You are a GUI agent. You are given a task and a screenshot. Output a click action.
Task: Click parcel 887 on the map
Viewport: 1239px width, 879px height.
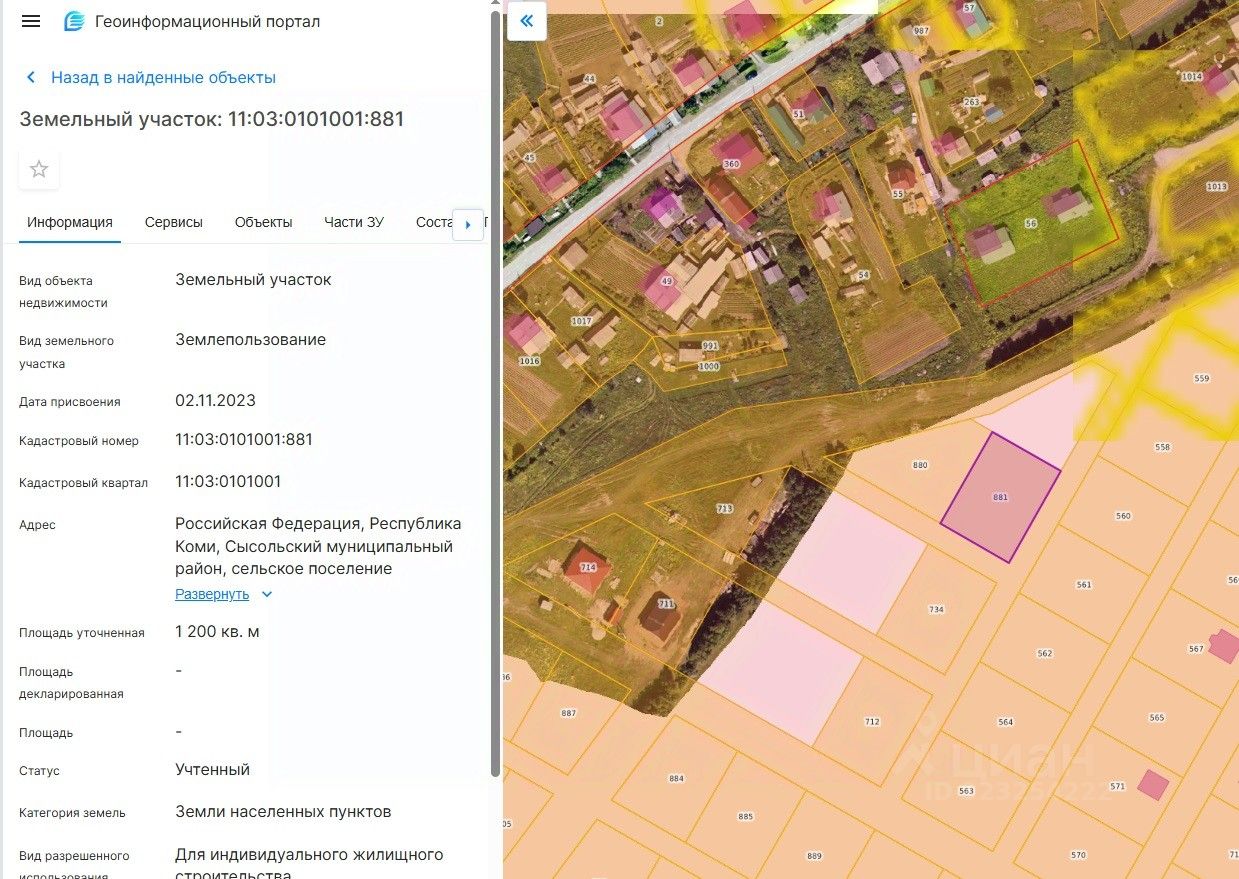pyautogui.click(x=569, y=713)
